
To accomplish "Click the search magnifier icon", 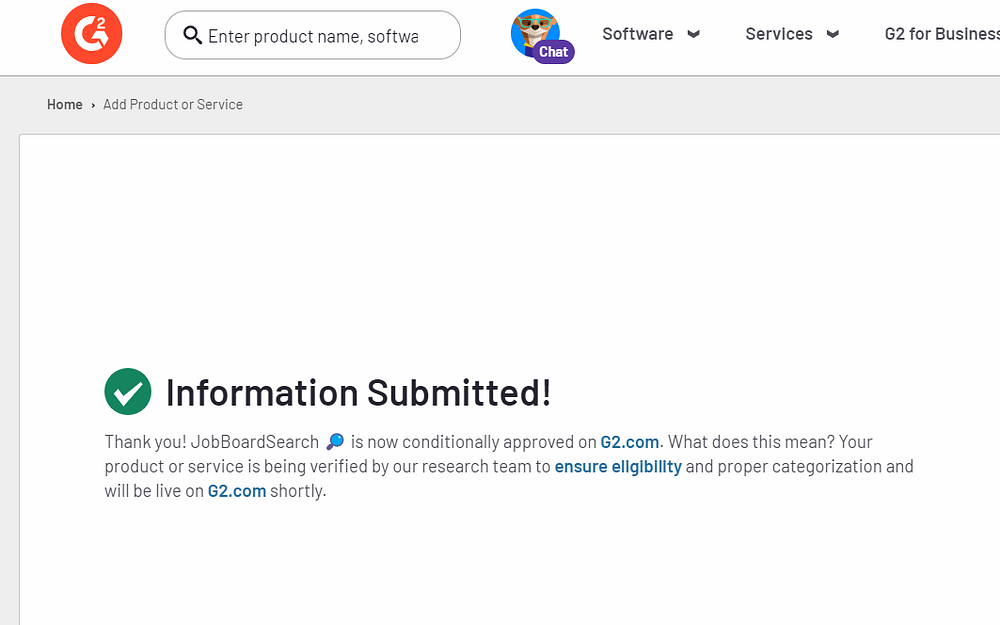I will (x=193, y=36).
